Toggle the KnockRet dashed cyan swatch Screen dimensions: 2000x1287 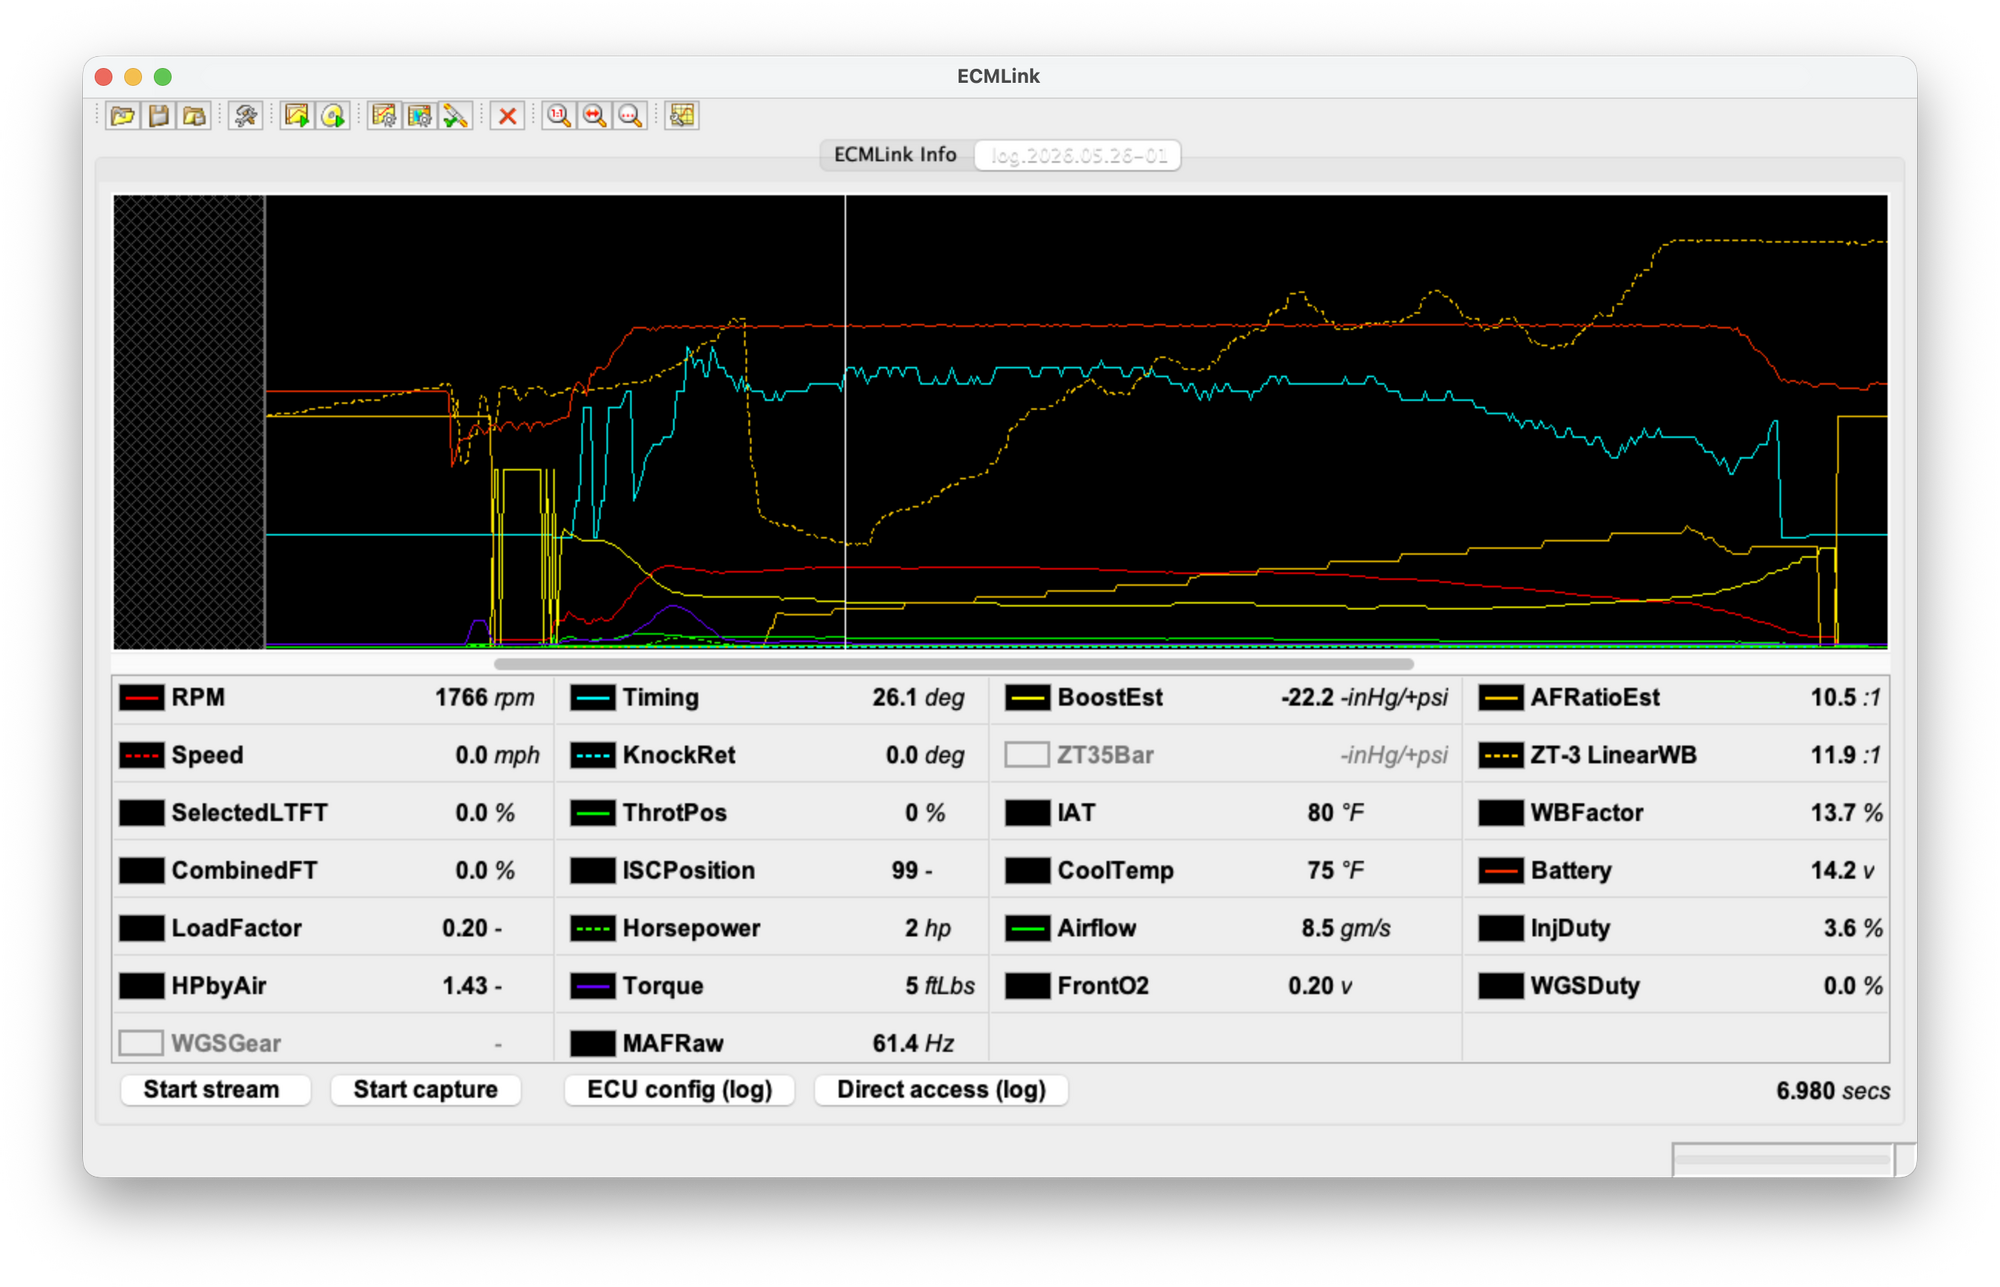[x=593, y=755]
